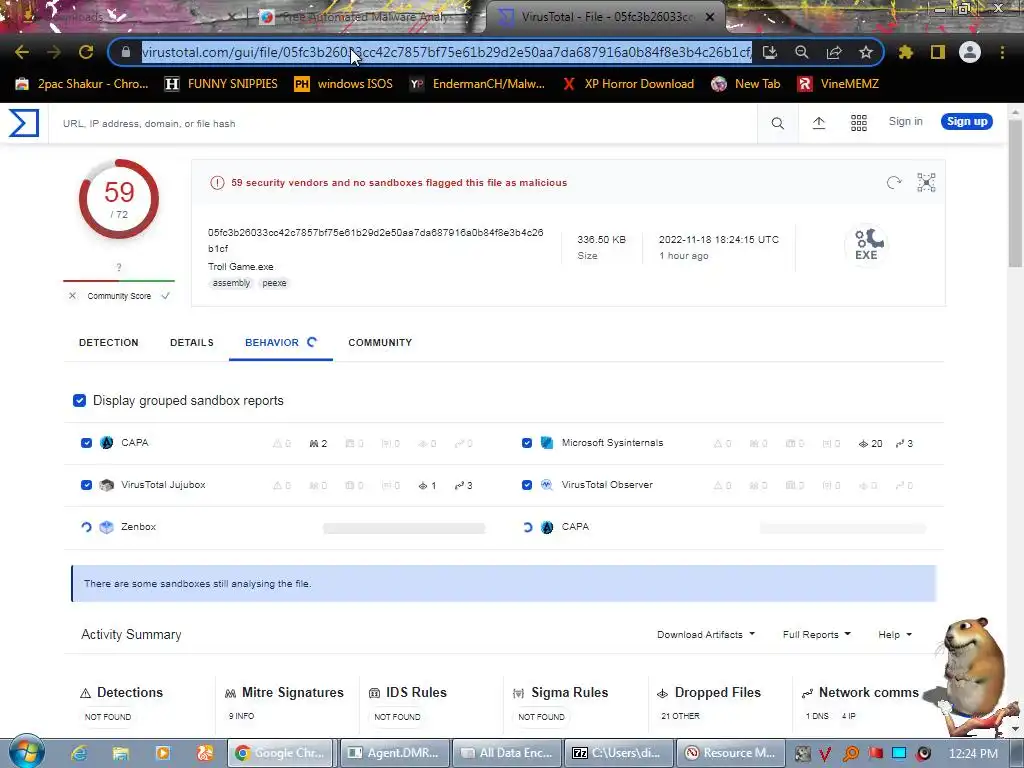Click the install/download page icon in address bar
This screenshot has width=1024, height=768.
[x=770, y=52]
